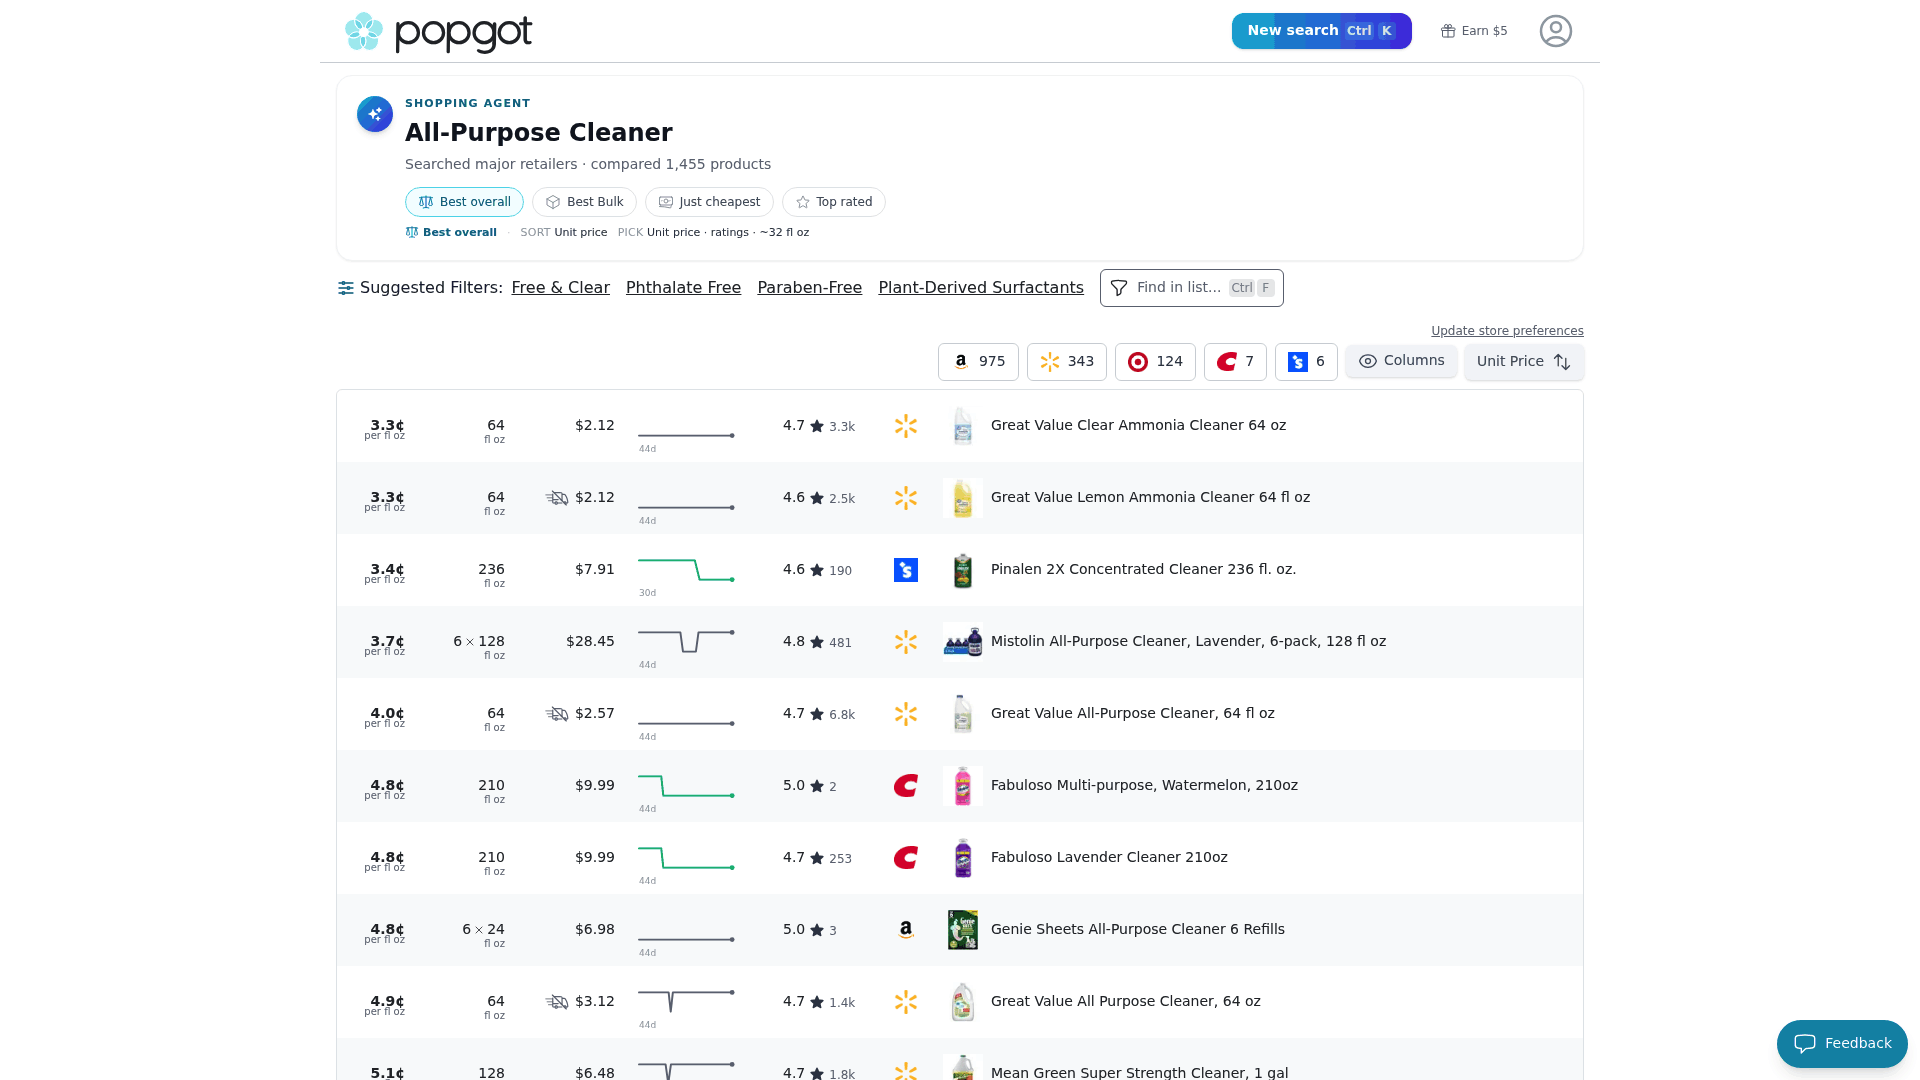Open the user account avatar menu
The image size is (1920, 1080).
coord(1555,31)
